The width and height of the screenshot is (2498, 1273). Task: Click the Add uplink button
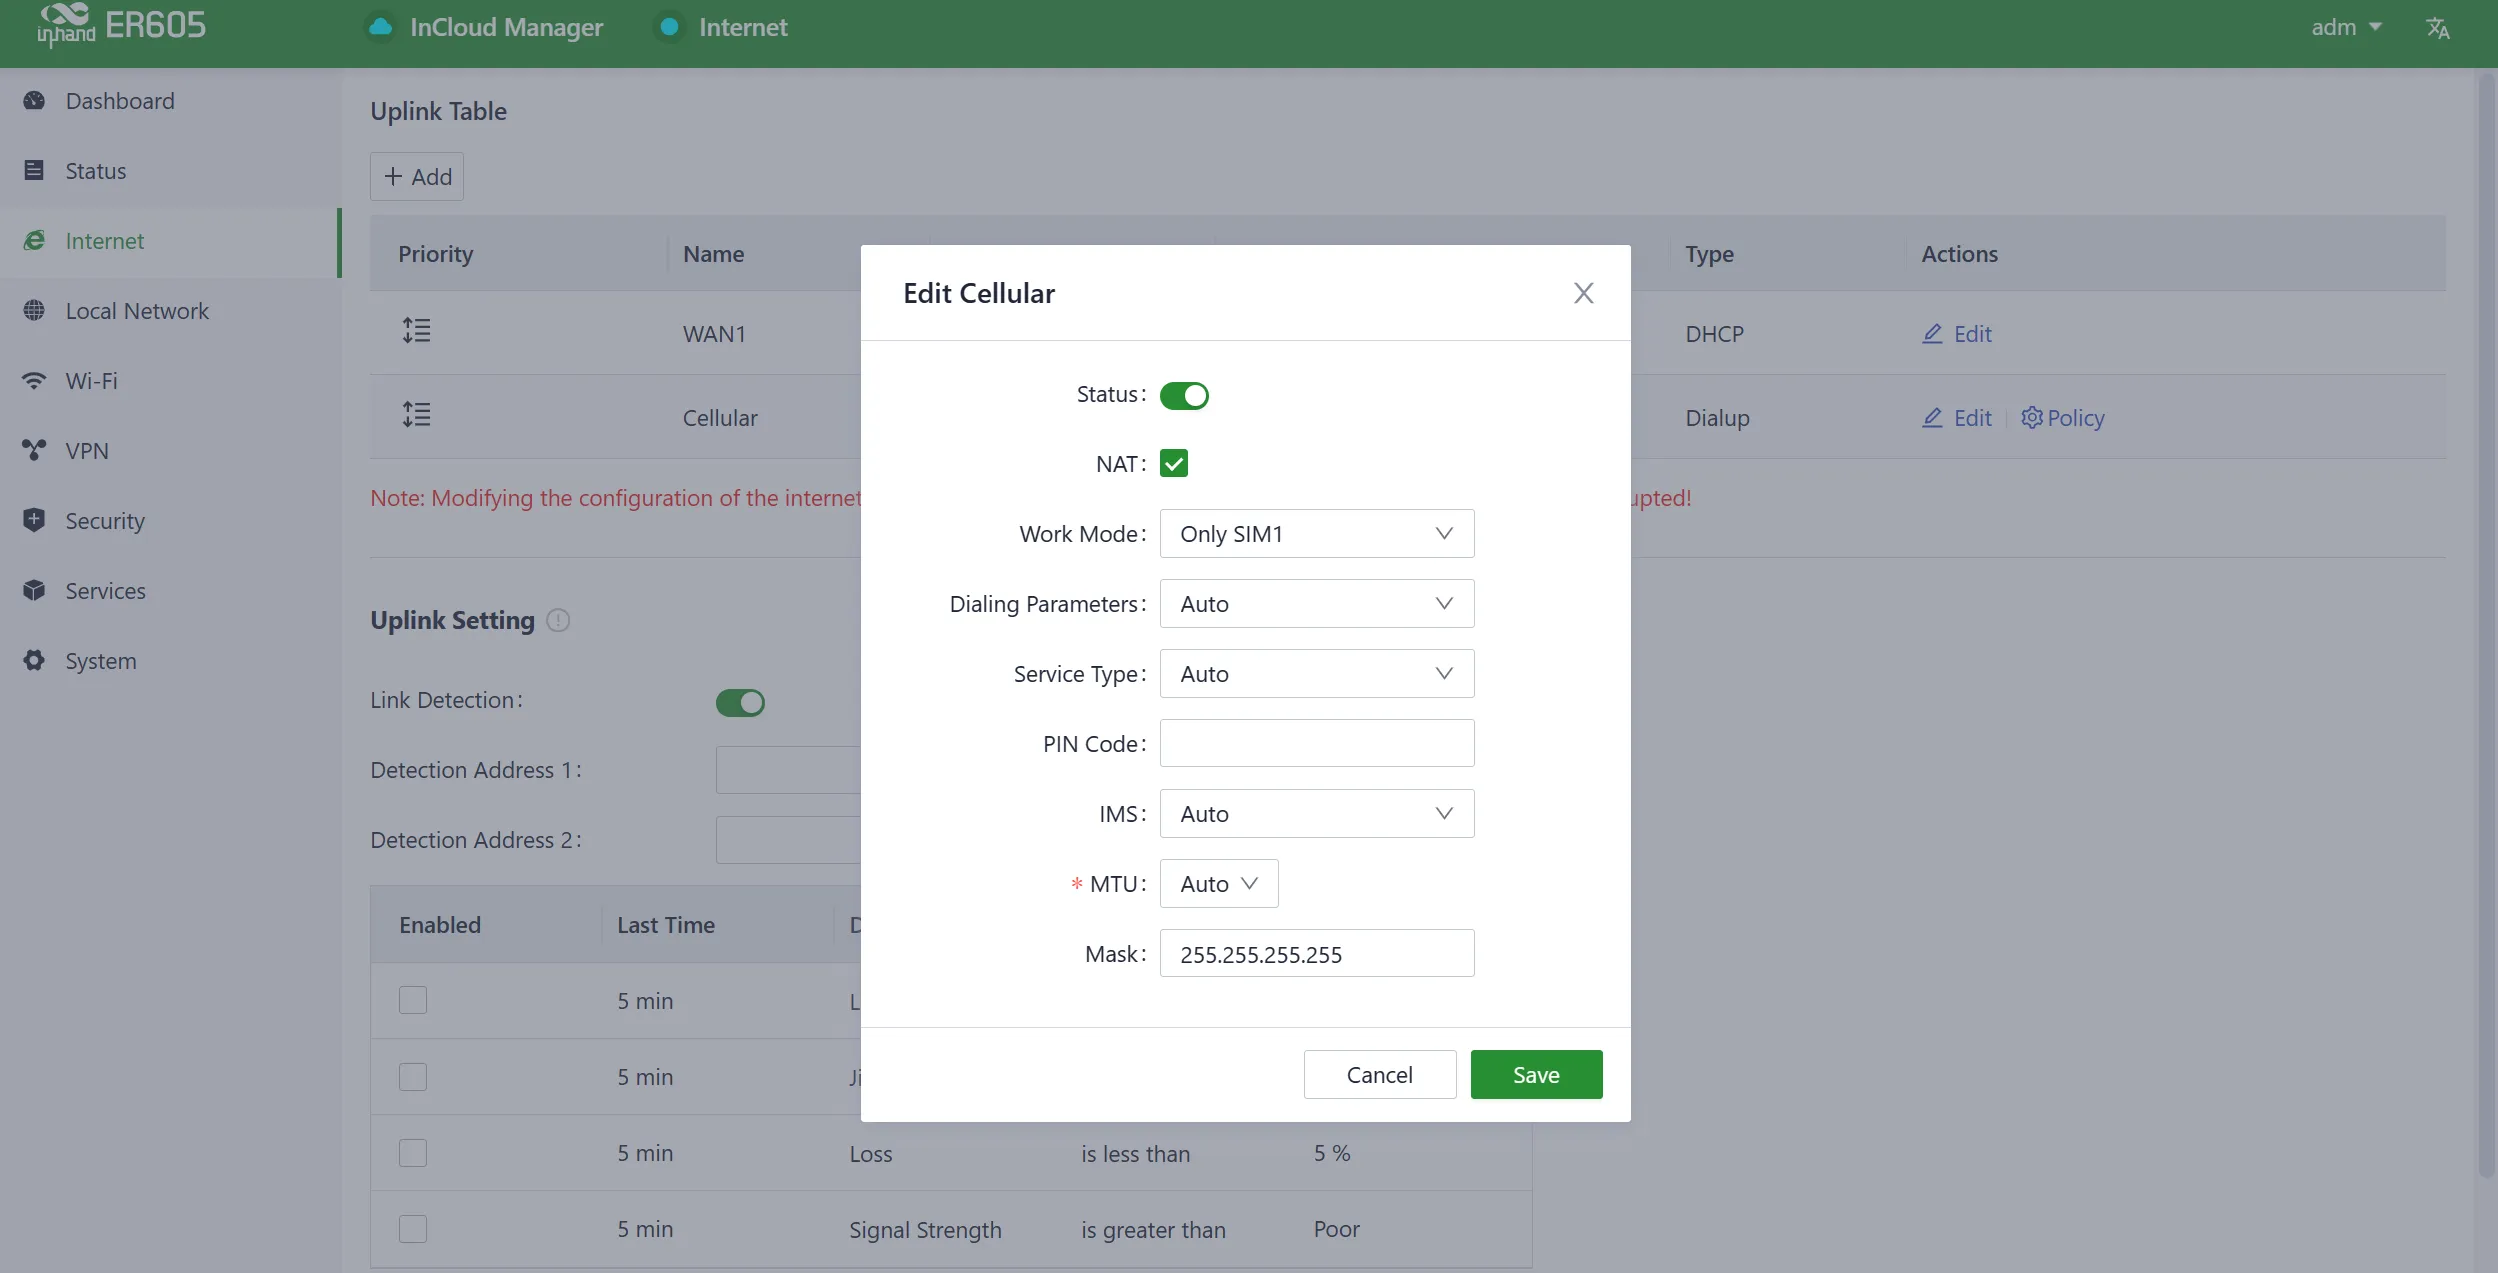[x=417, y=177]
